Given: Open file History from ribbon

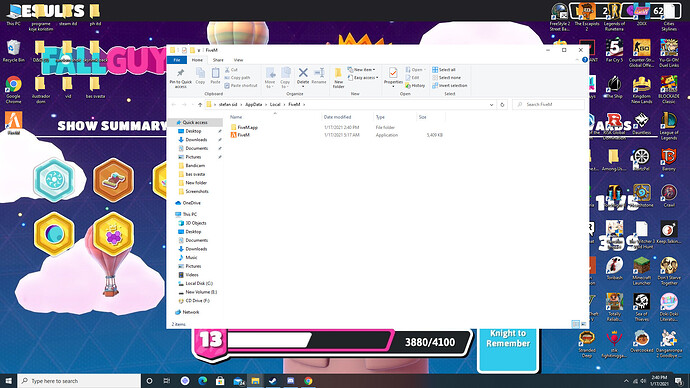Looking at the screenshot, I should pyautogui.click(x=415, y=85).
